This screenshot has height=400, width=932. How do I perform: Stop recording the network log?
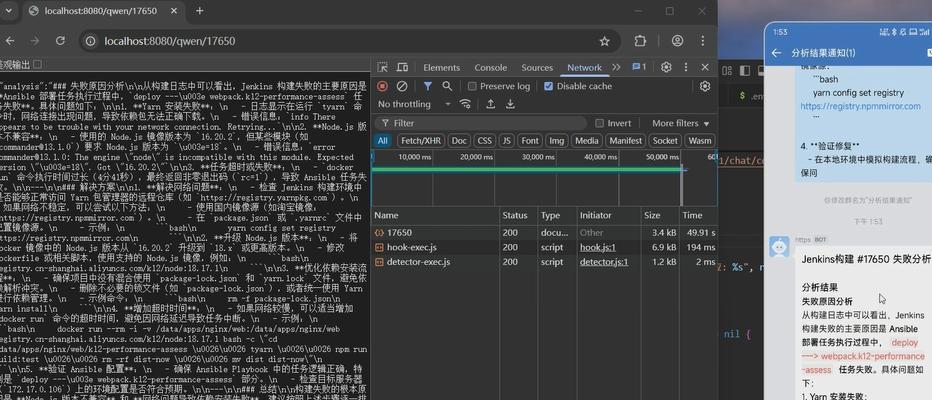pos(382,86)
